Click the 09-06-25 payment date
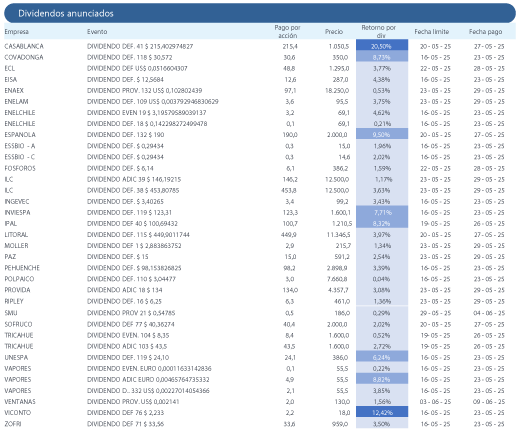This screenshot has width=520, height=437. tap(489, 402)
